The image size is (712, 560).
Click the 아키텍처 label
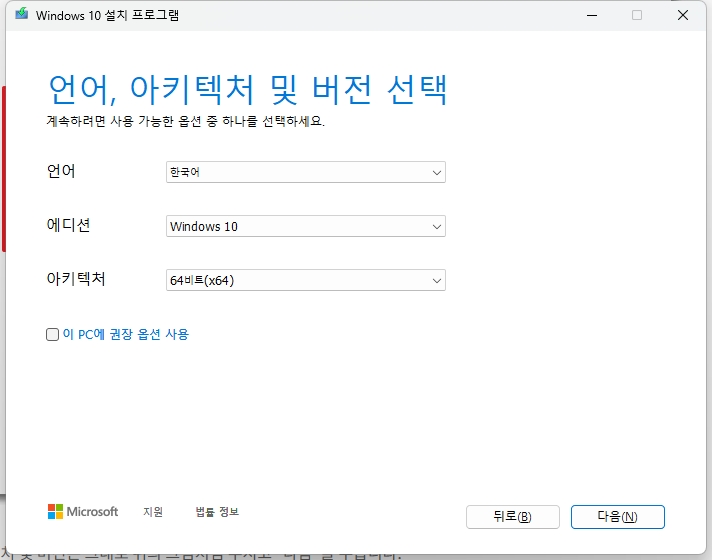coord(76,279)
